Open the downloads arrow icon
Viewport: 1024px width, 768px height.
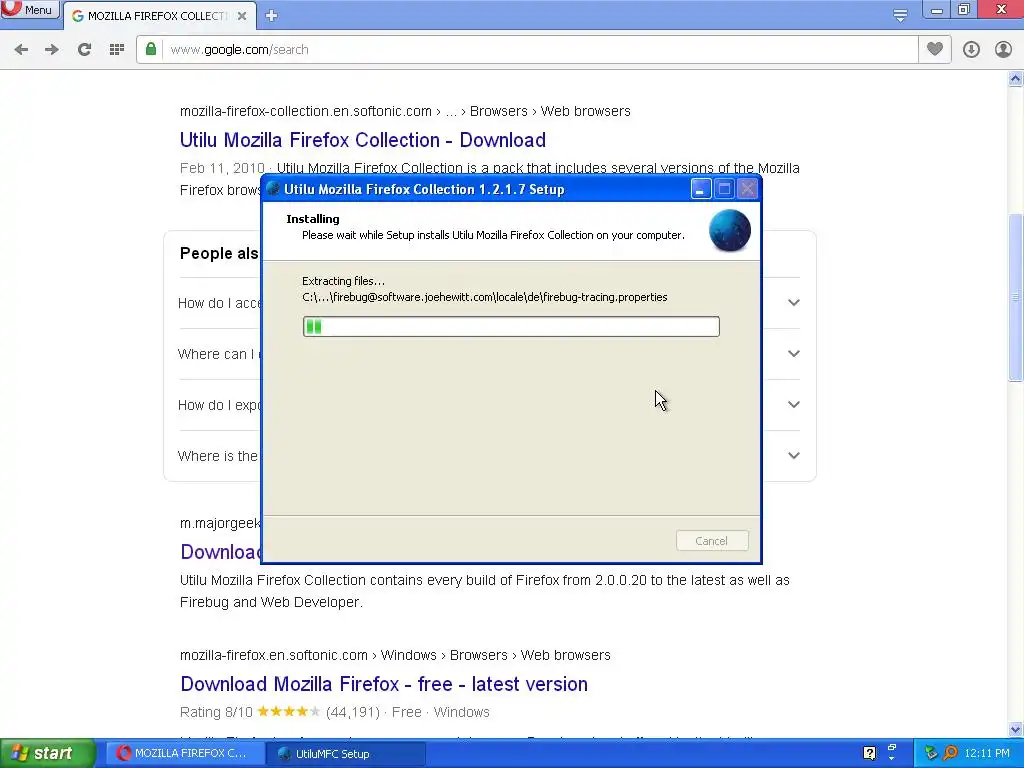click(971, 50)
